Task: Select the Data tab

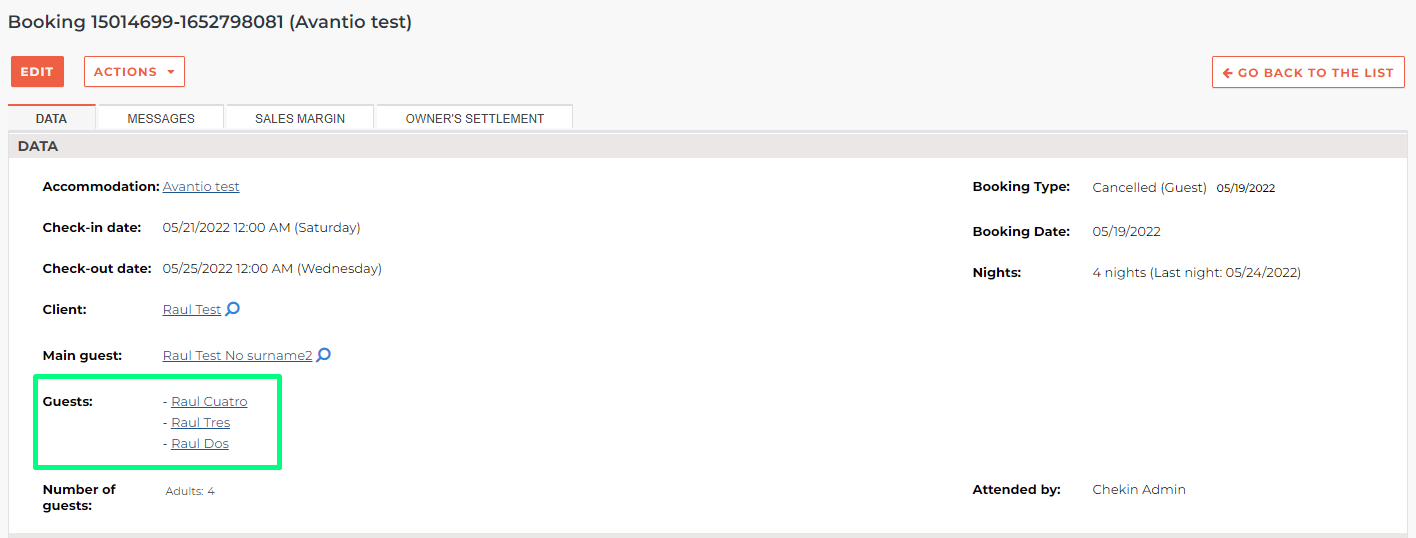Action: tap(51, 118)
